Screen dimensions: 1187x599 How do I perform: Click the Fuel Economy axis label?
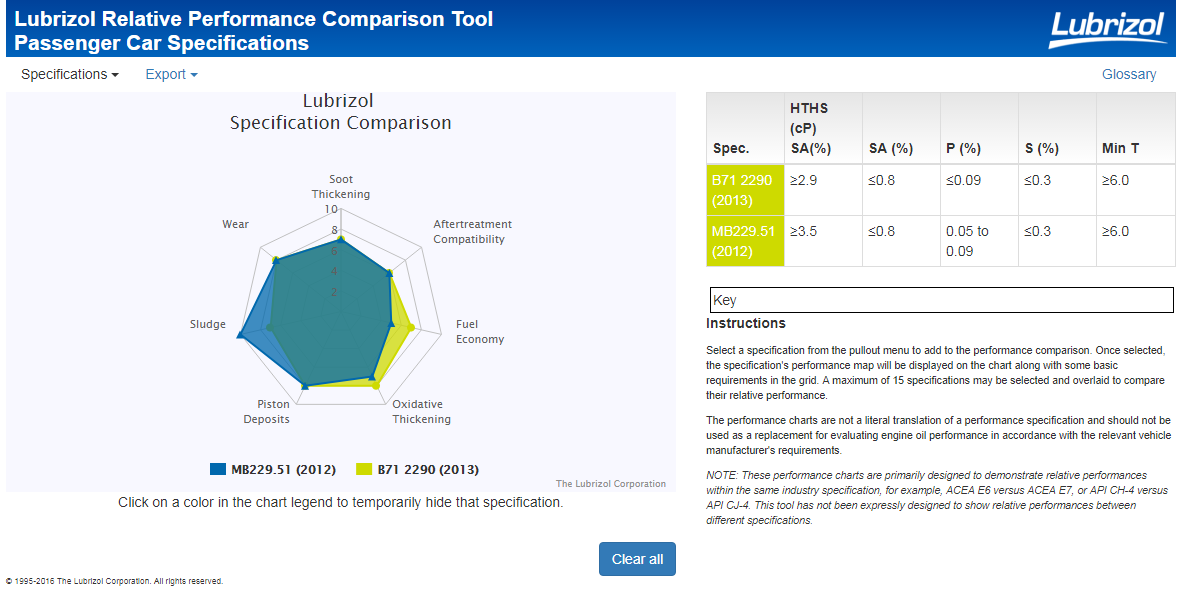(480, 332)
